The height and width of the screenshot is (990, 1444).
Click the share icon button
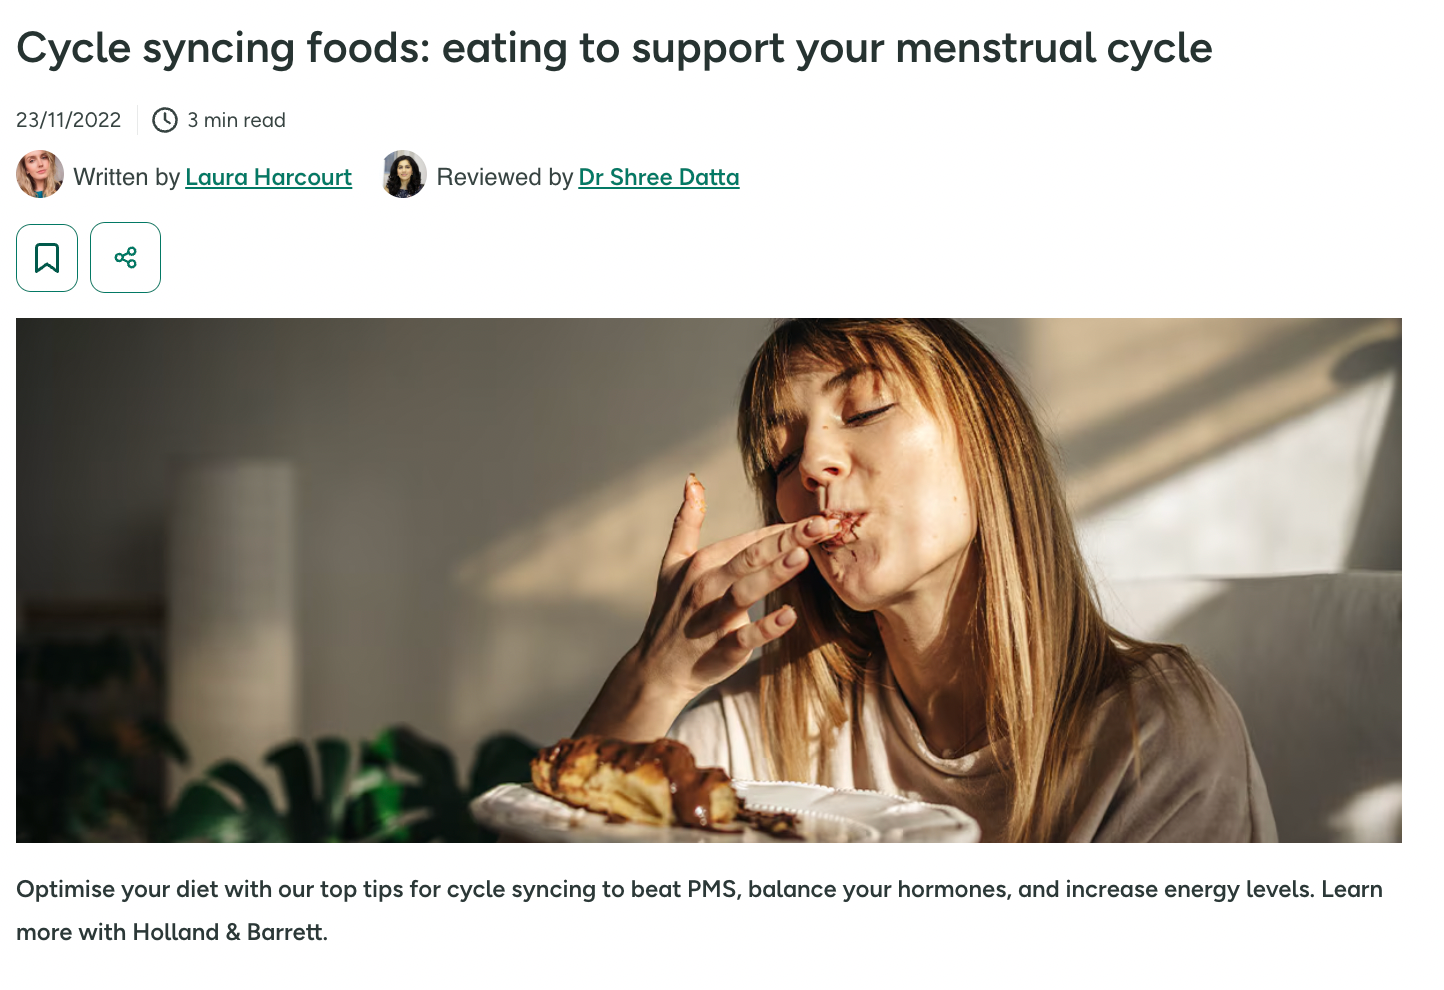pyautogui.click(x=125, y=258)
